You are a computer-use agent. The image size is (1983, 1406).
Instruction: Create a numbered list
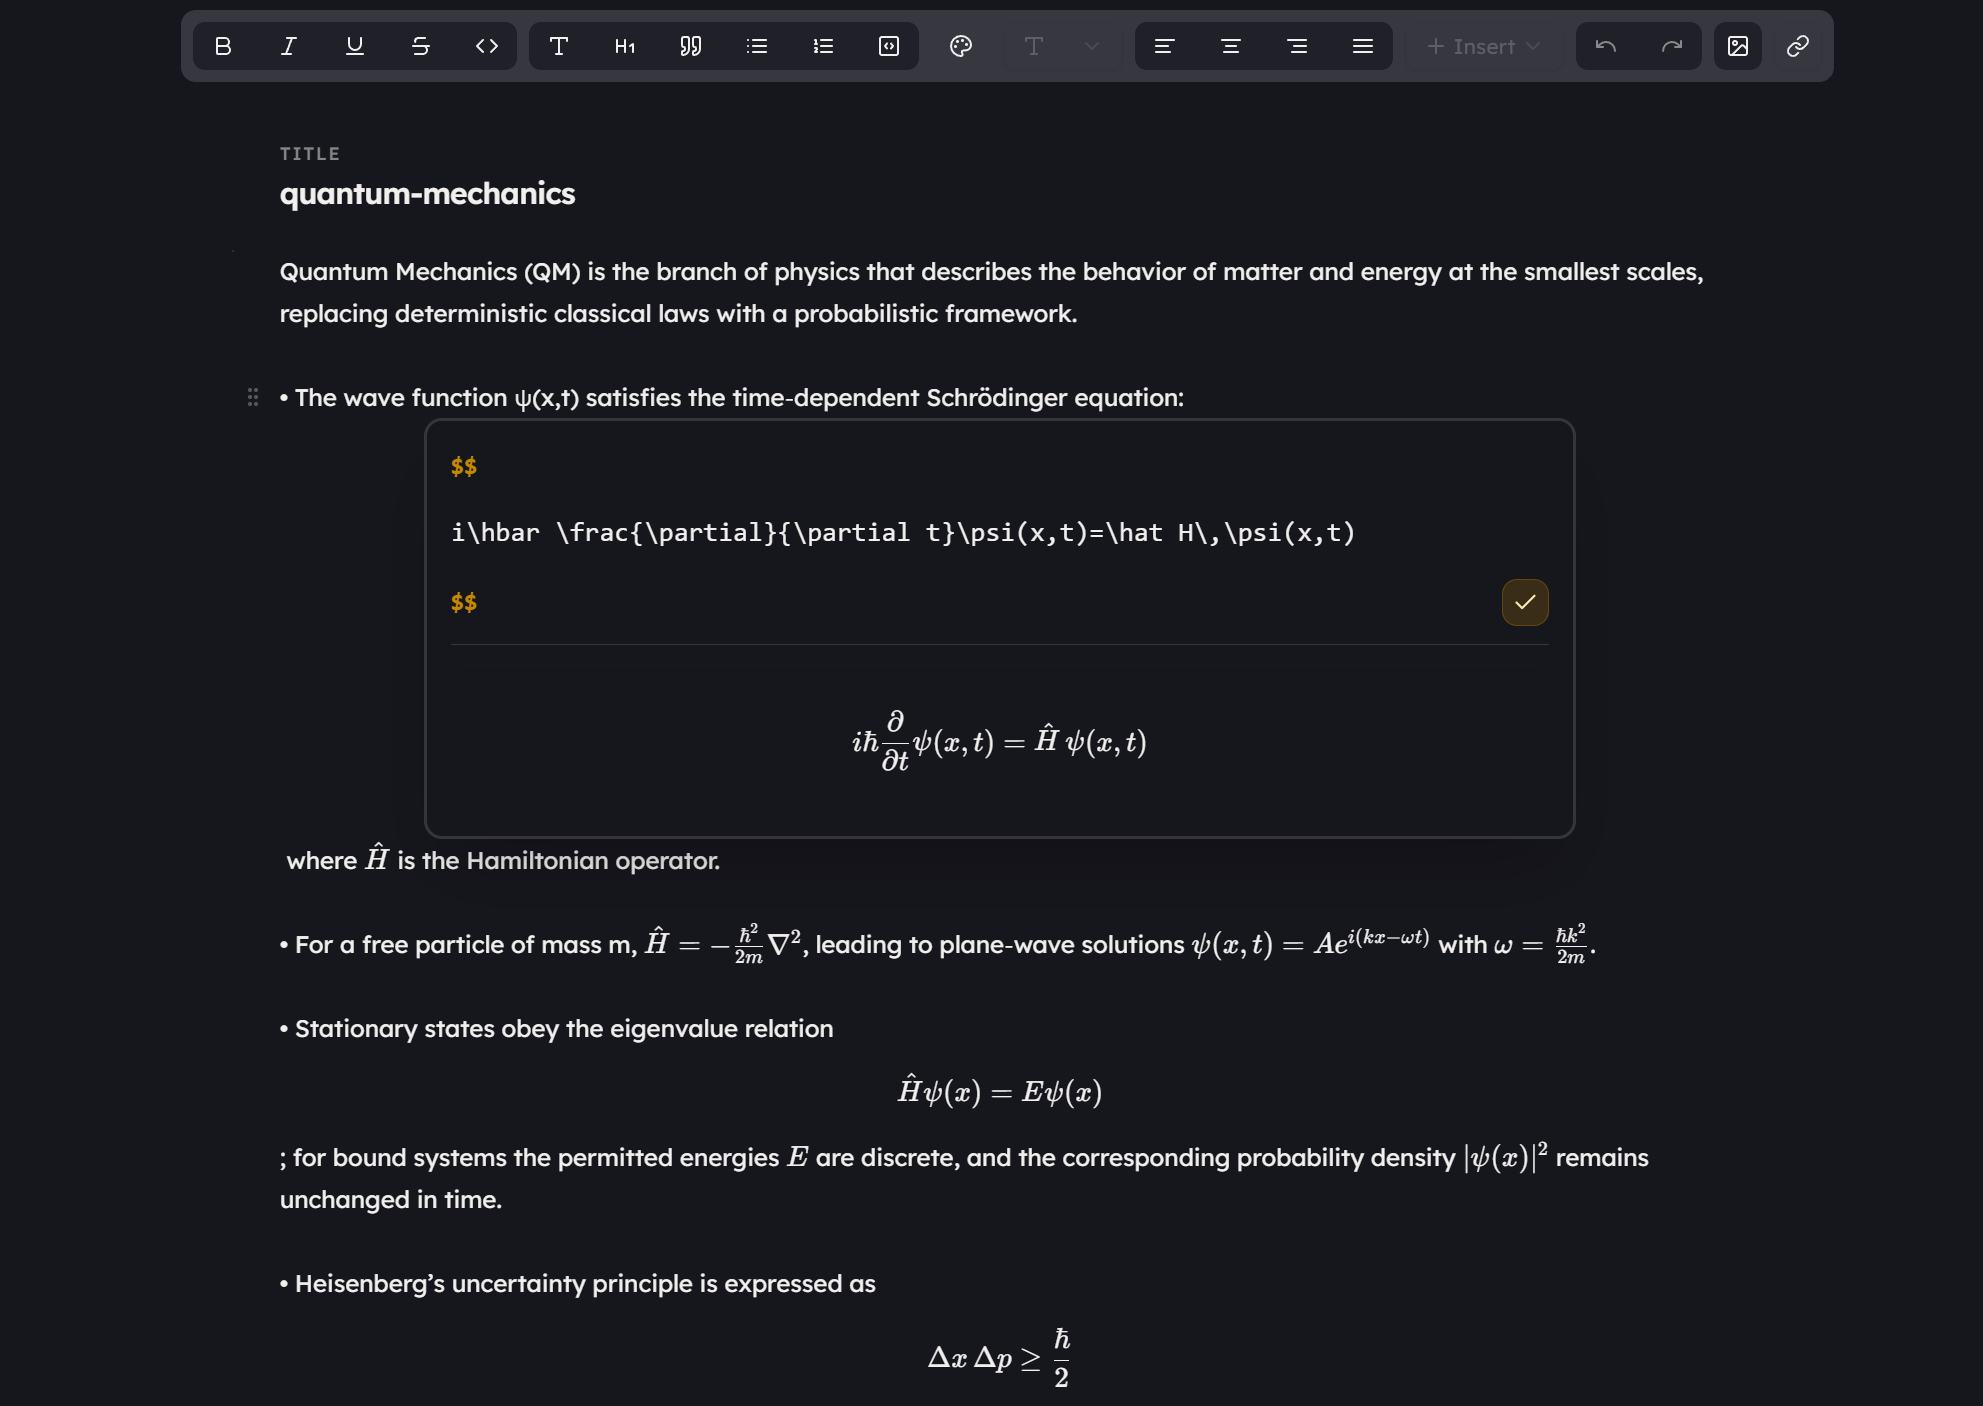click(x=822, y=46)
